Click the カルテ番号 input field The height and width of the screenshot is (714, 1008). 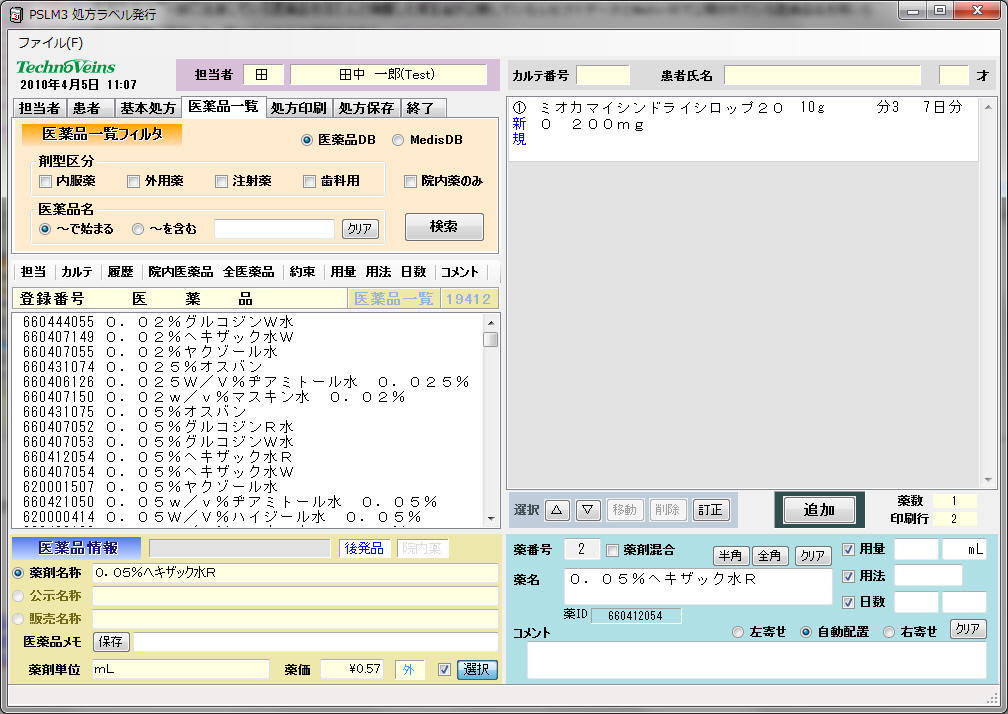pyautogui.click(x=603, y=76)
